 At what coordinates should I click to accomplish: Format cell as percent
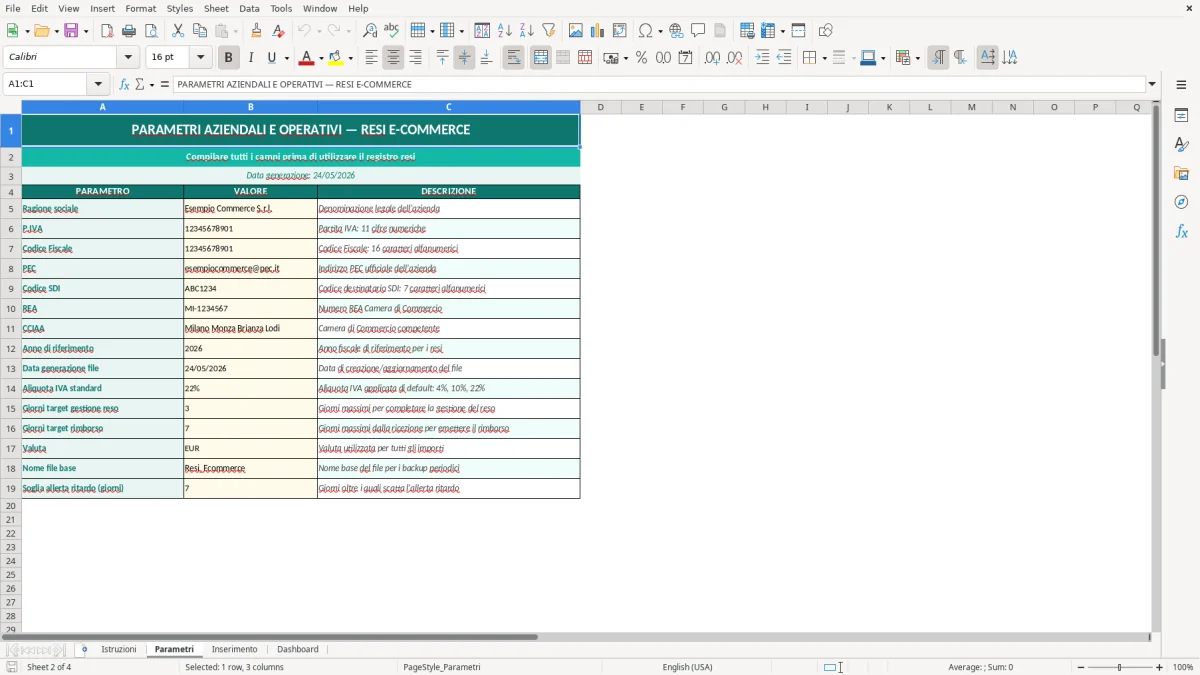coord(641,58)
